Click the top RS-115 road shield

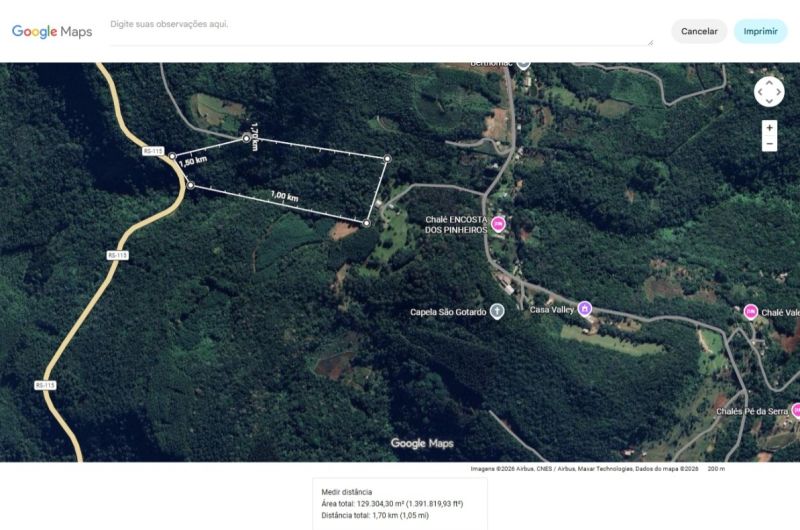153,151
